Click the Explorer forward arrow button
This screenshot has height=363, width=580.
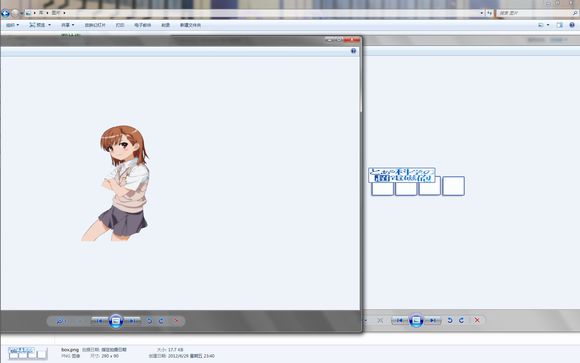click(x=15, y=13)
